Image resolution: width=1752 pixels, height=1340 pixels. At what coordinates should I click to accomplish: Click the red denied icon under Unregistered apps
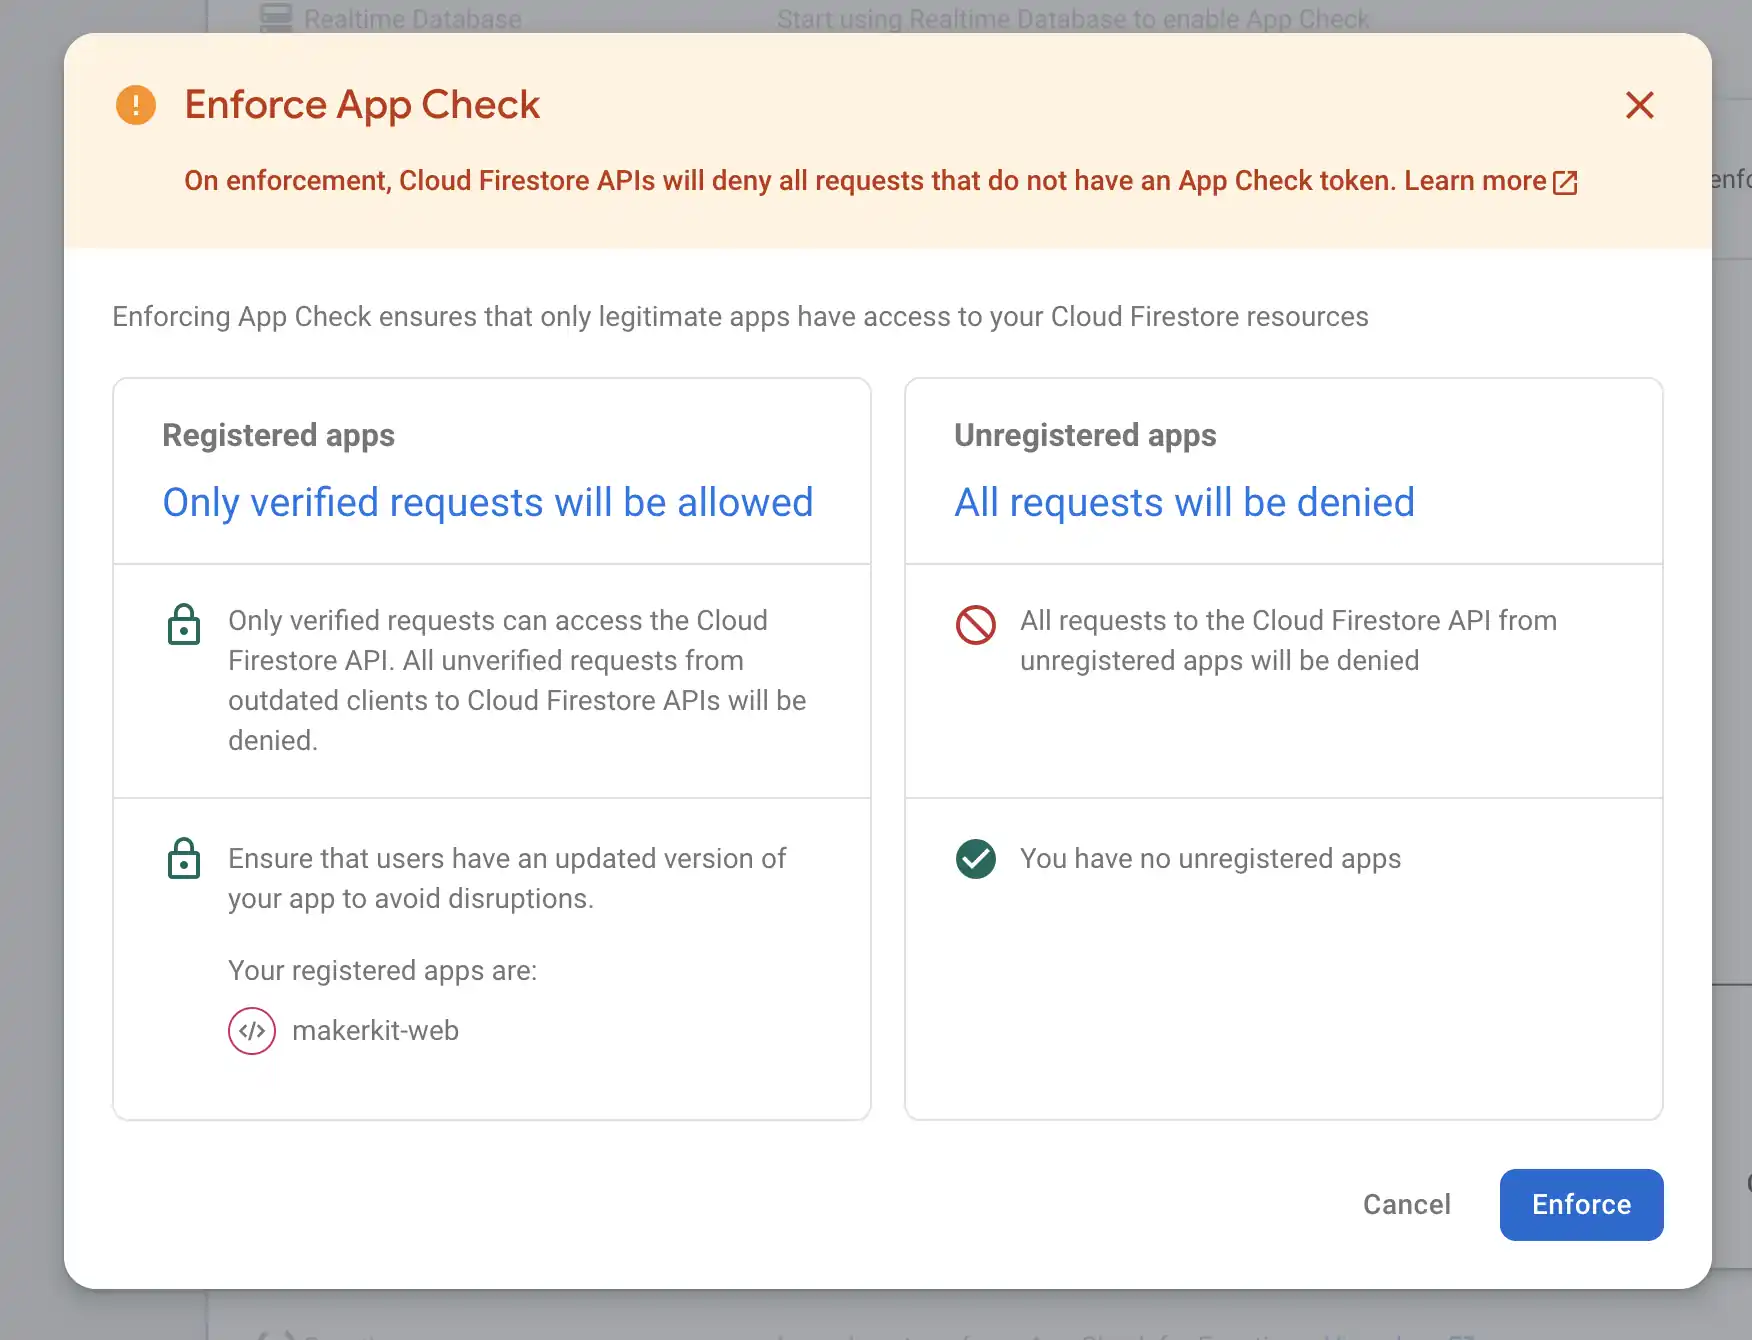coord(975,625)
